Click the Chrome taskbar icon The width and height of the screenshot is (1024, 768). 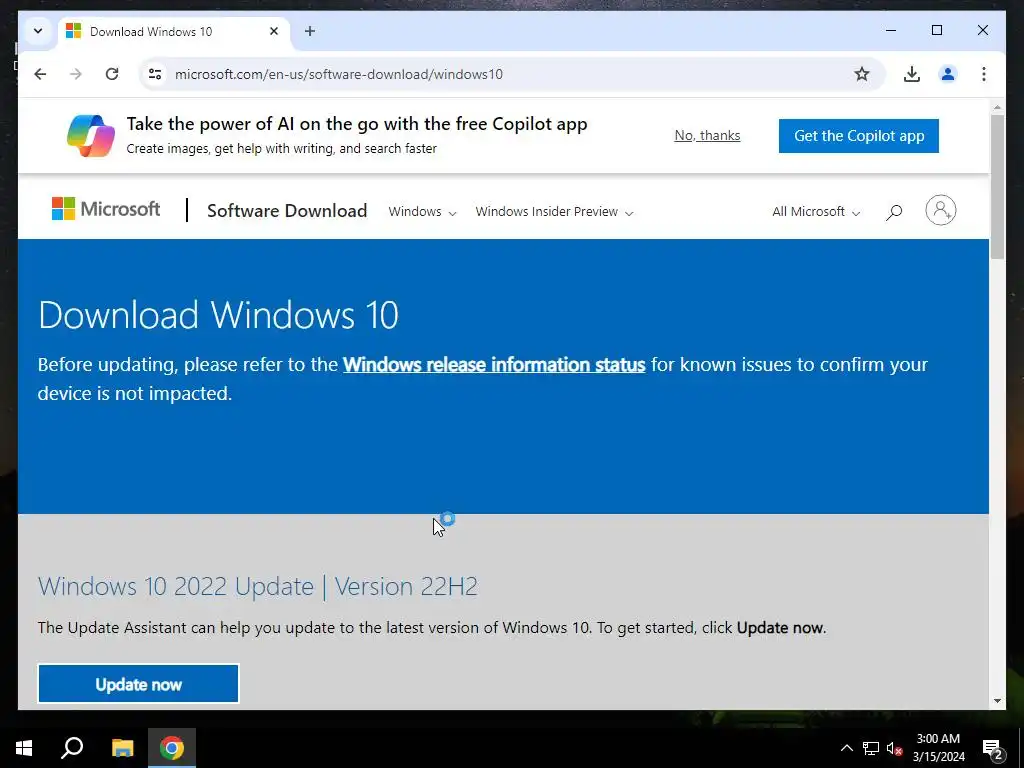tap(172, 748)
